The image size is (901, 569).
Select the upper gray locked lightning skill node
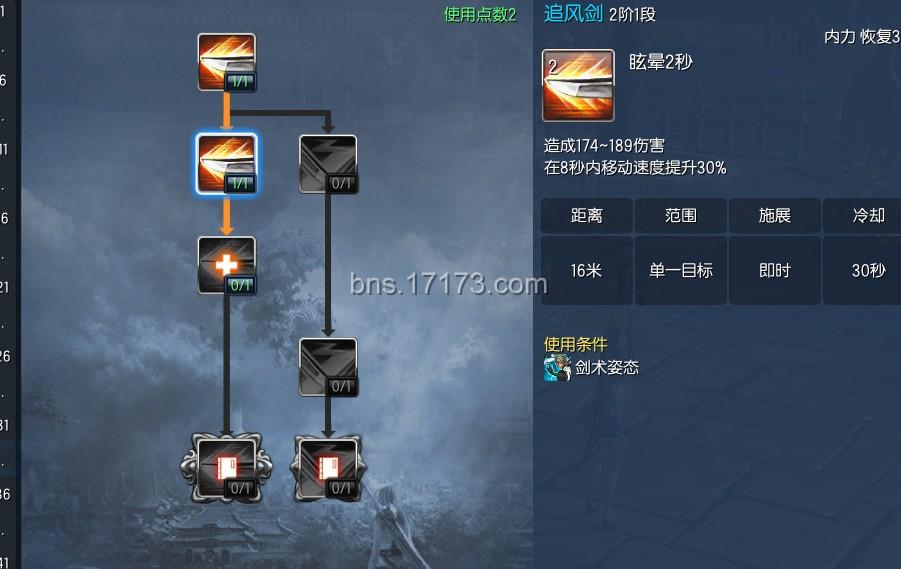(x=328, y=164)
